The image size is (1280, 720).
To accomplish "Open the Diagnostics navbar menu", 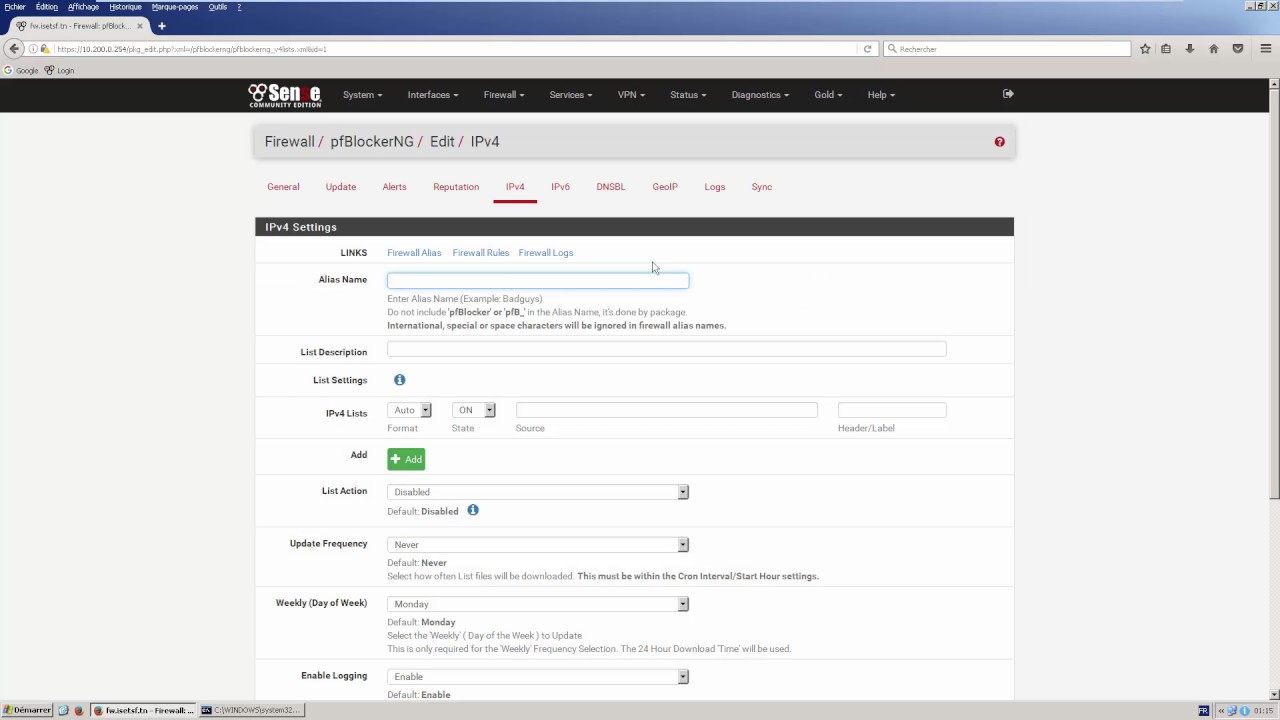I will click(x=760, y=95).
